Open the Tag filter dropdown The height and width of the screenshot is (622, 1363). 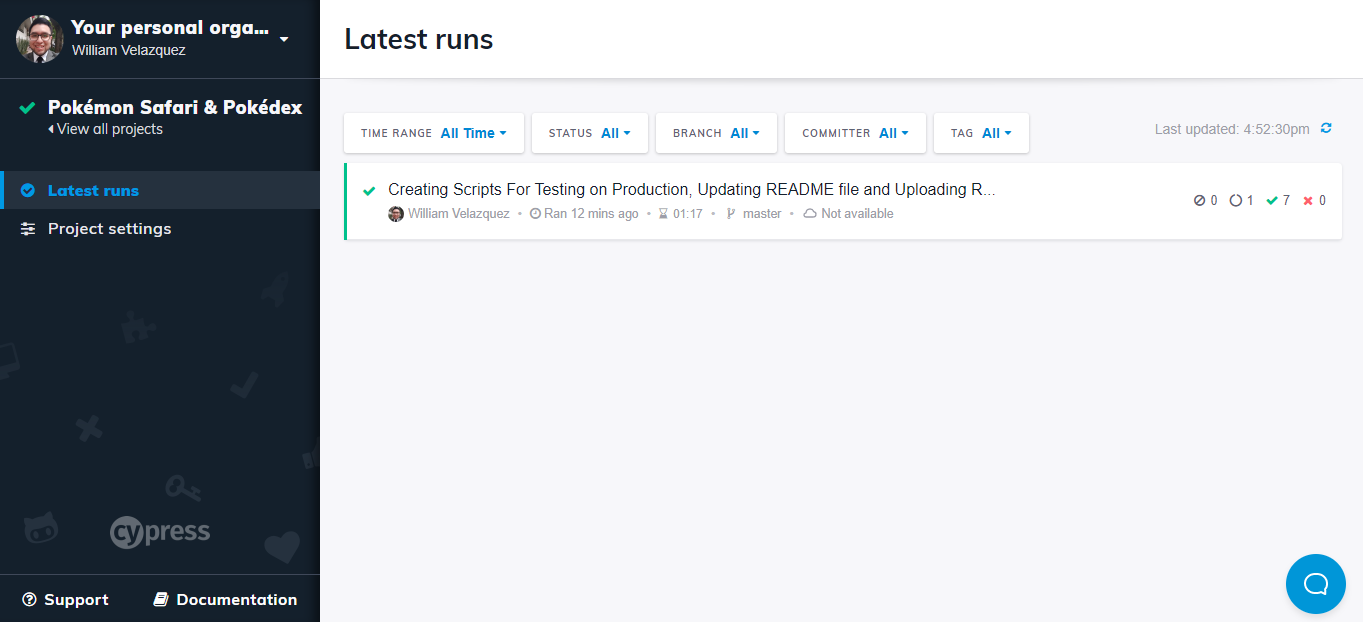click(x=981, y=133)
